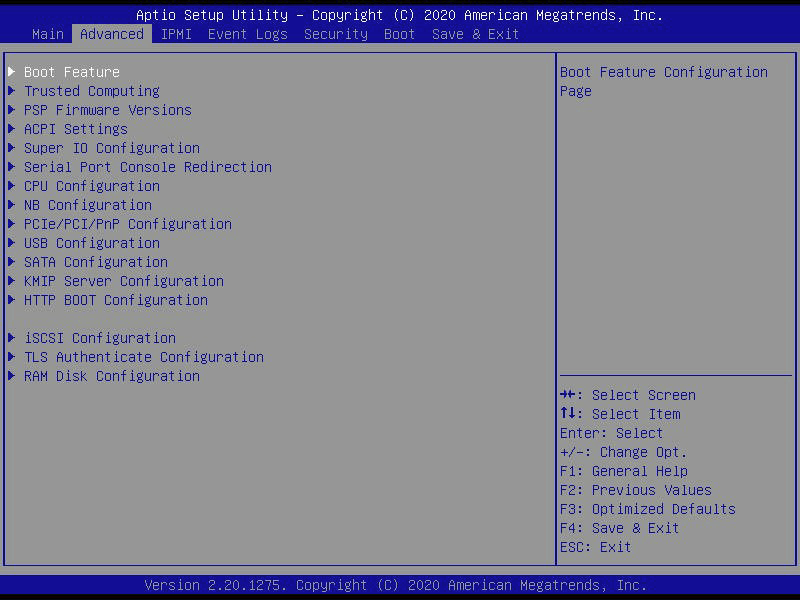Click the arrow beside HTTP BOOT Configuration
The image size is (800, 600).
click(12, 299)
